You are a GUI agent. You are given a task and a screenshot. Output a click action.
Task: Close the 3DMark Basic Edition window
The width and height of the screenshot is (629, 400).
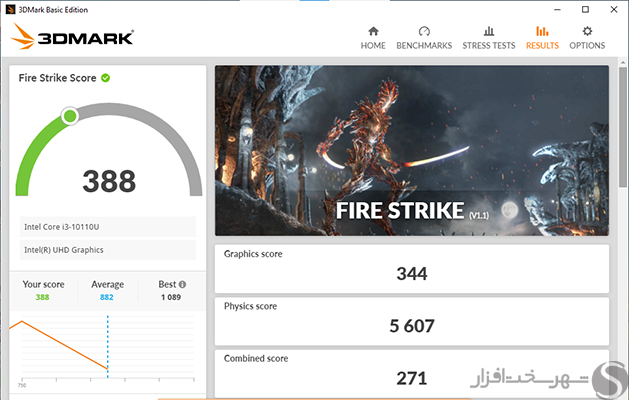(614, 9)
